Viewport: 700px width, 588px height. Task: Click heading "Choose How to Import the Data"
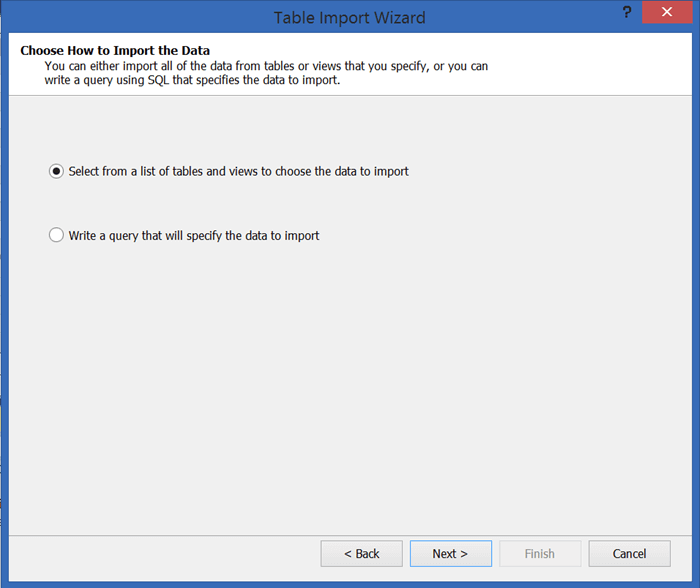[115, 50]
